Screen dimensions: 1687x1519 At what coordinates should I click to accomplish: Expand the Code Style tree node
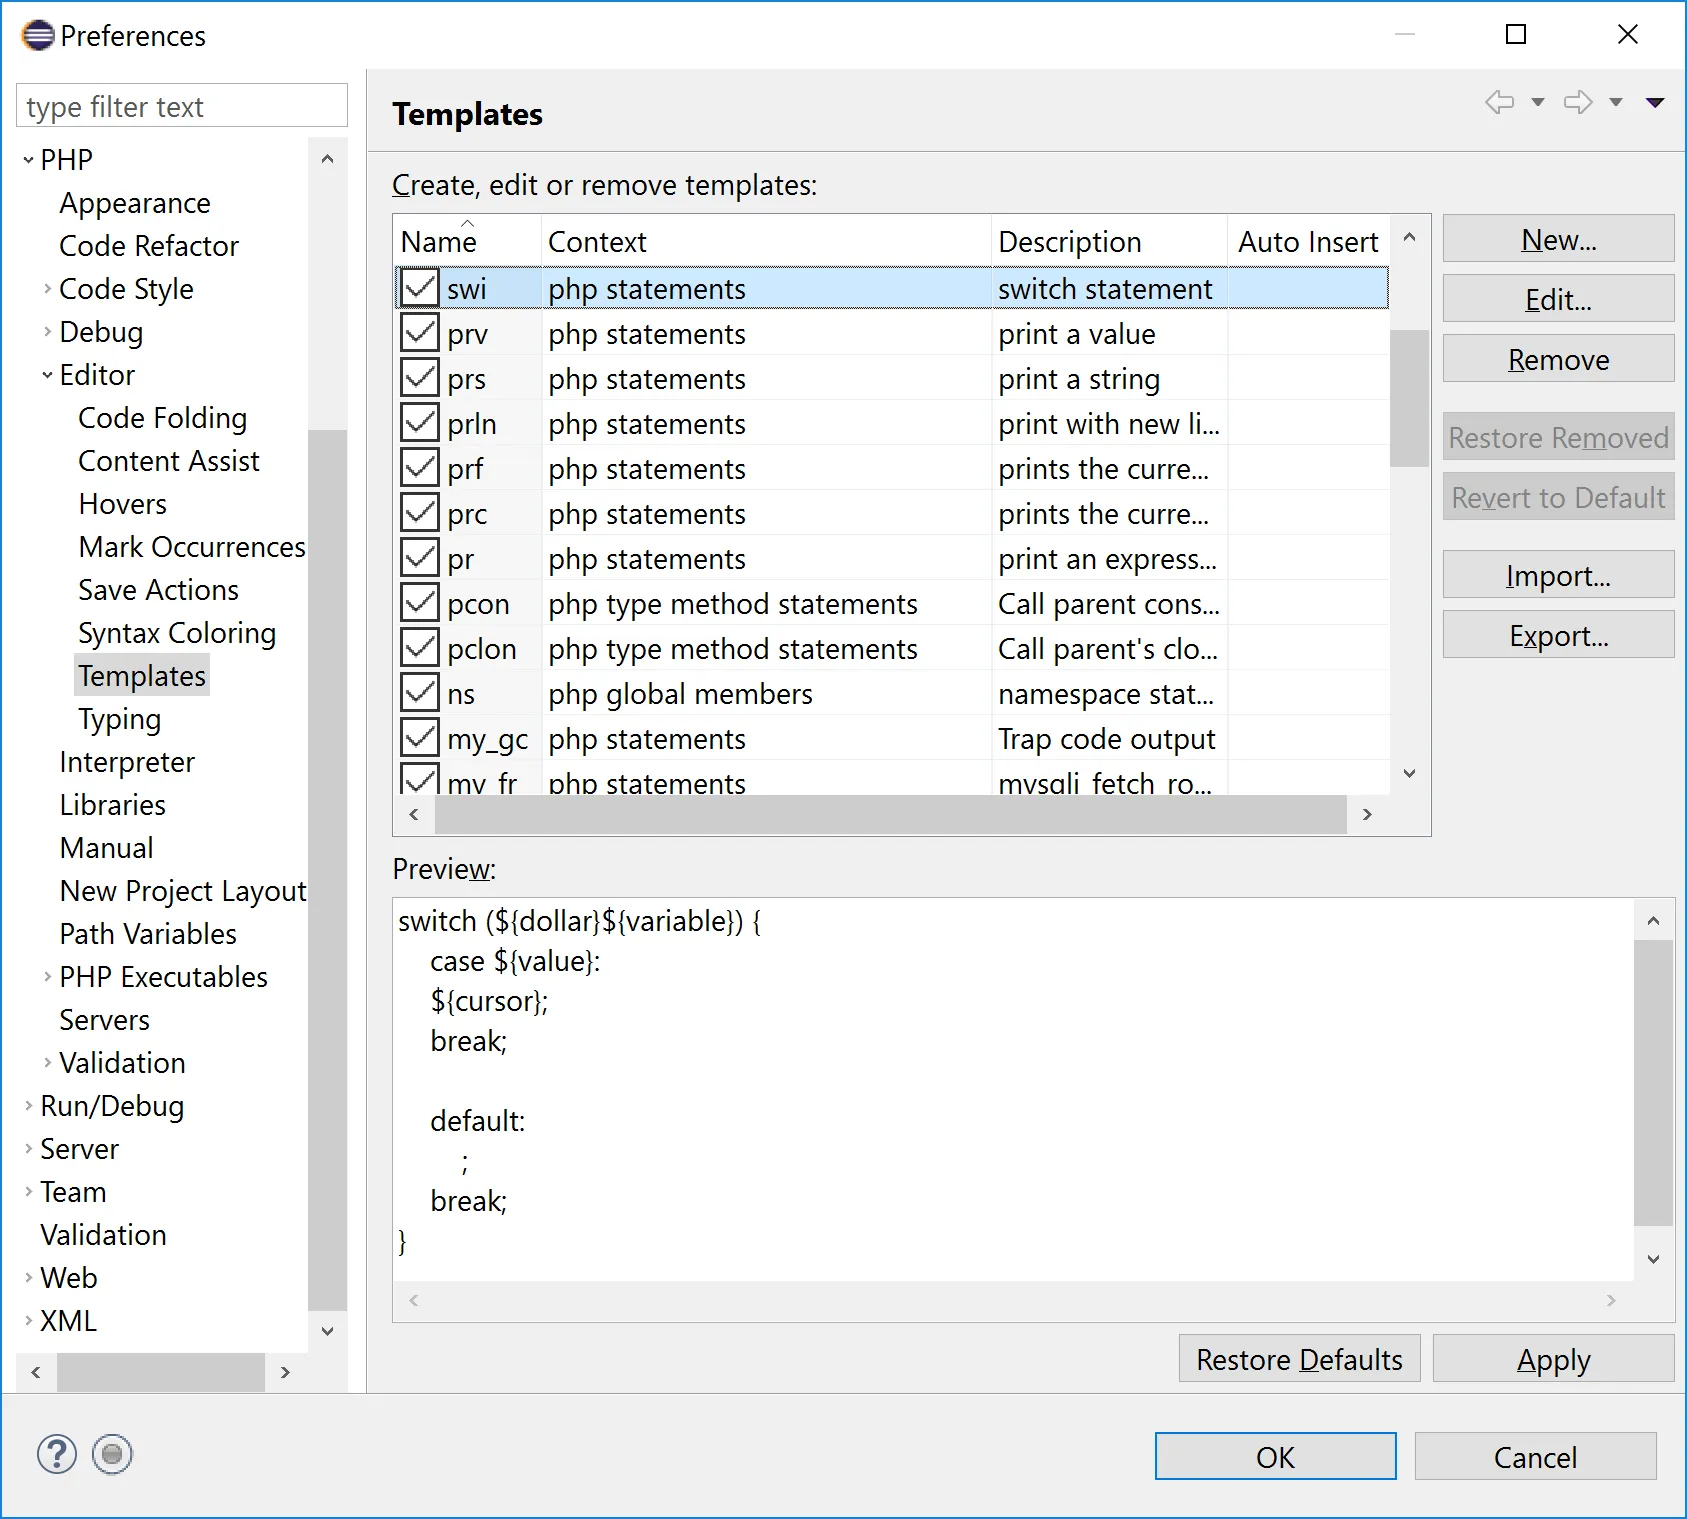point(47,289)
